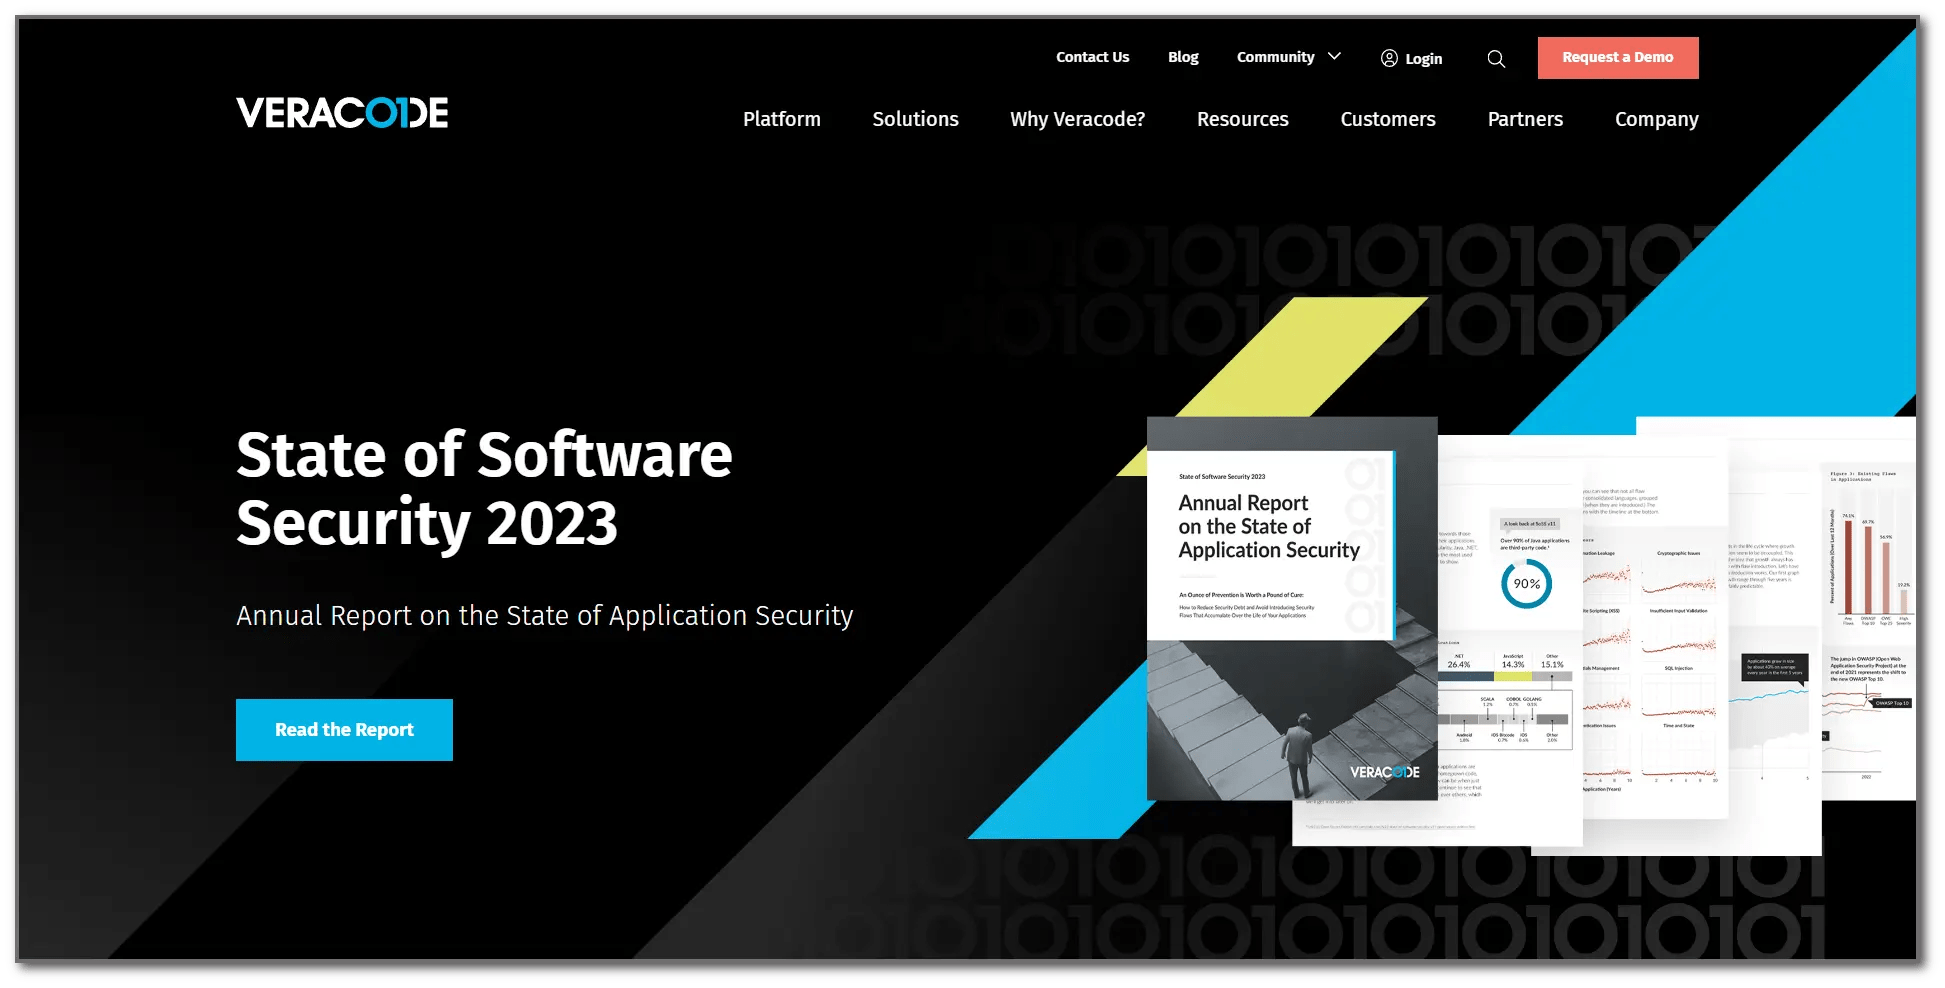Open the Customers menu
Image resolution: width=1945 pixels, height=988 pixels.
click(1388, 119)
